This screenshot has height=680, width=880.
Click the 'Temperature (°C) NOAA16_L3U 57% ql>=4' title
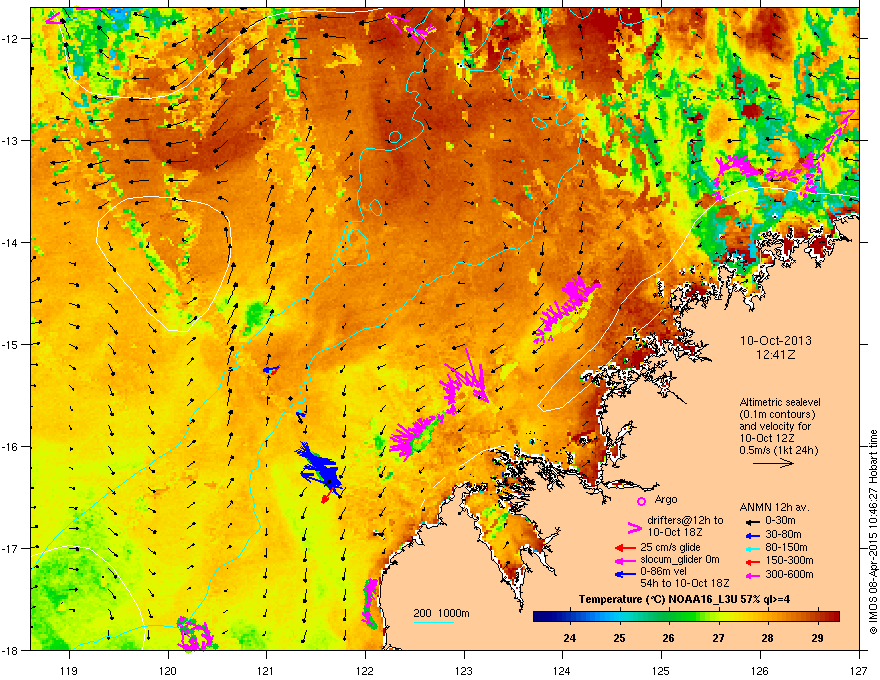(684, 600)
